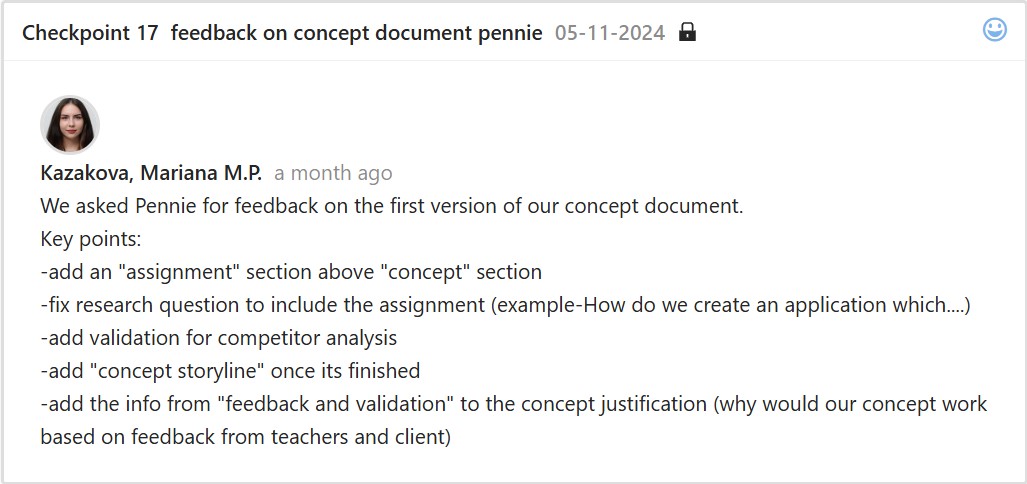
Task: Click the "Key points:" line
Action: [92, 239]
